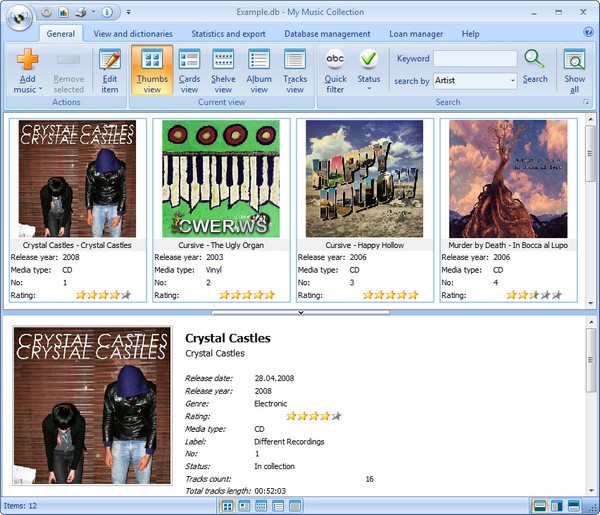Click the disc icon in quick access toolbar
Viewport: 600px width, 515px height.
tap(47, 12)
